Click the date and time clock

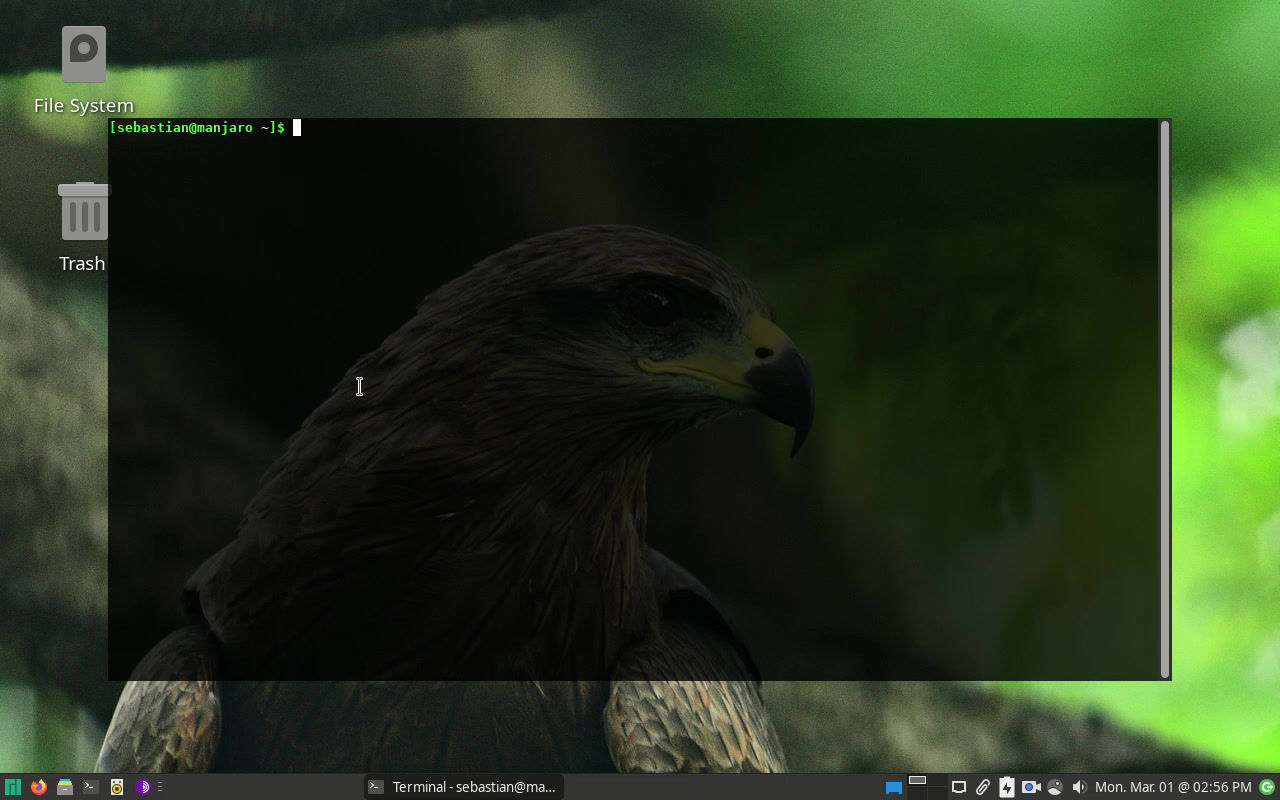click(1173, 787)
